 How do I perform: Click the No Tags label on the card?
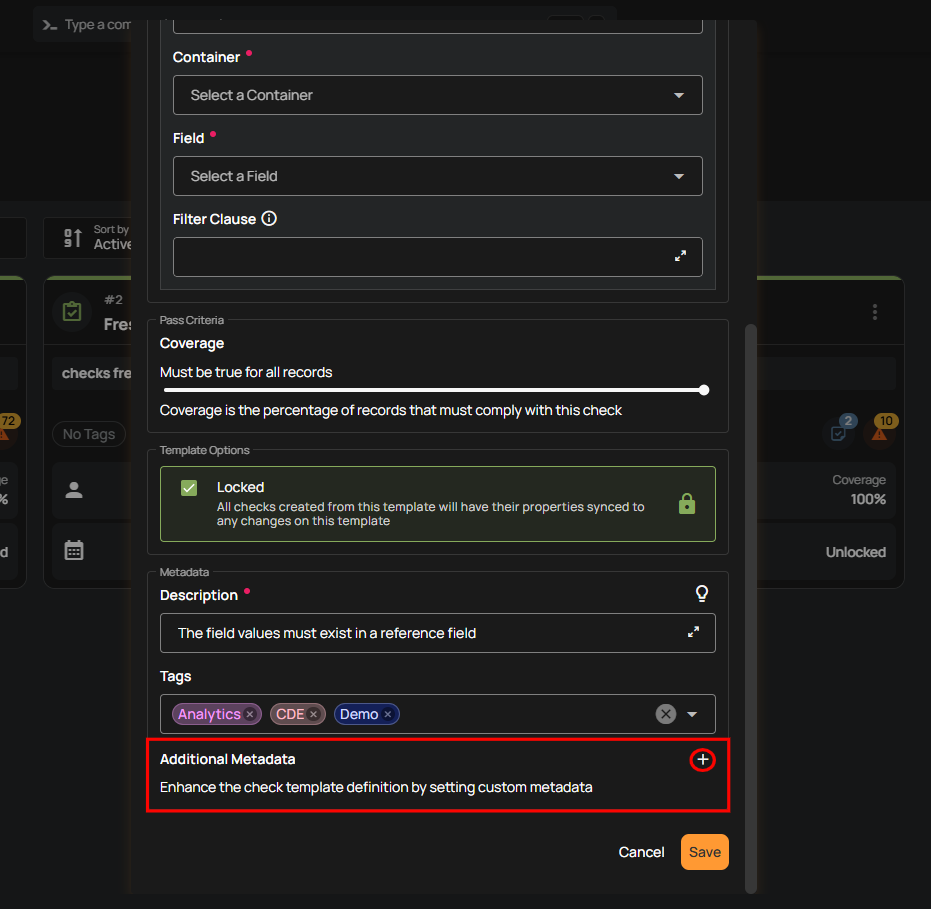88,434
